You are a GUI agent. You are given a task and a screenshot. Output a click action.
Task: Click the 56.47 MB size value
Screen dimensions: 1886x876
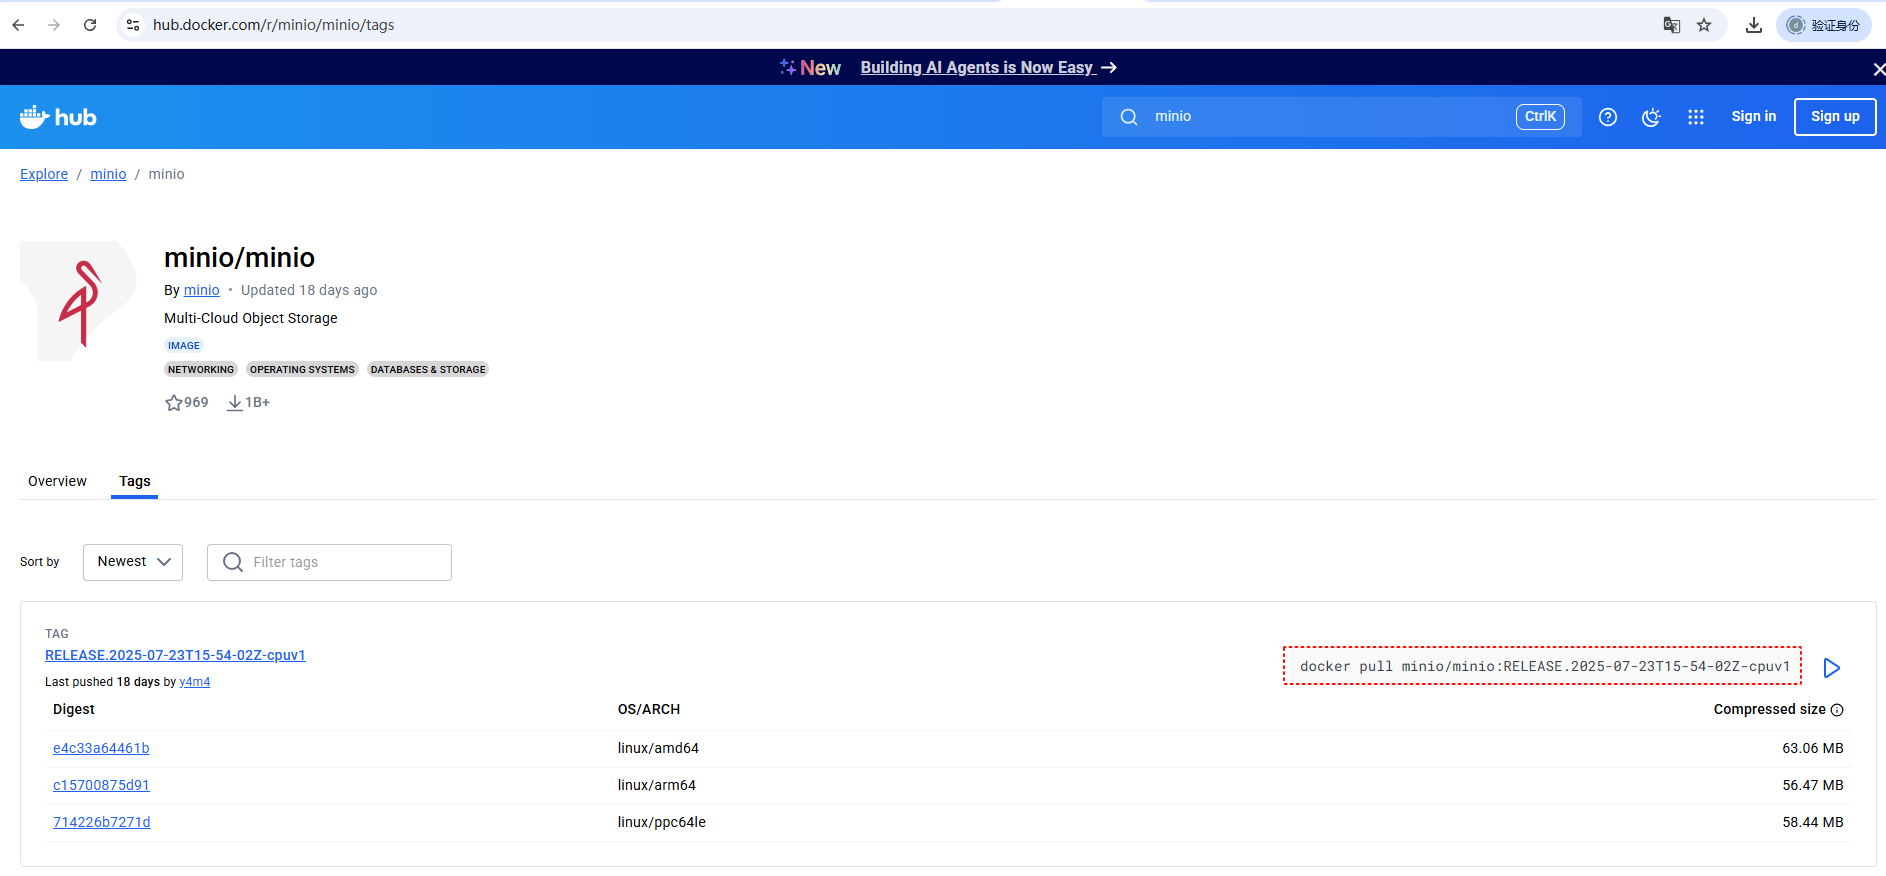[x=1813, y=785]
